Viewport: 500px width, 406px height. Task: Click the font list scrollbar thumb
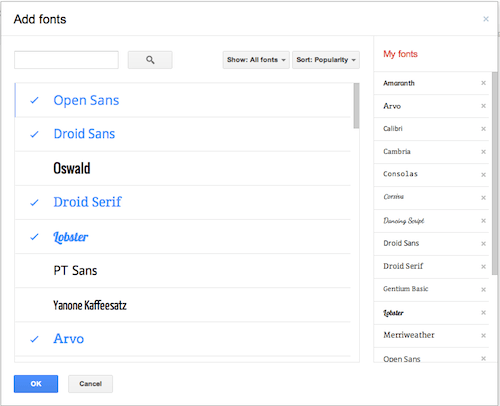pos(356,106)
